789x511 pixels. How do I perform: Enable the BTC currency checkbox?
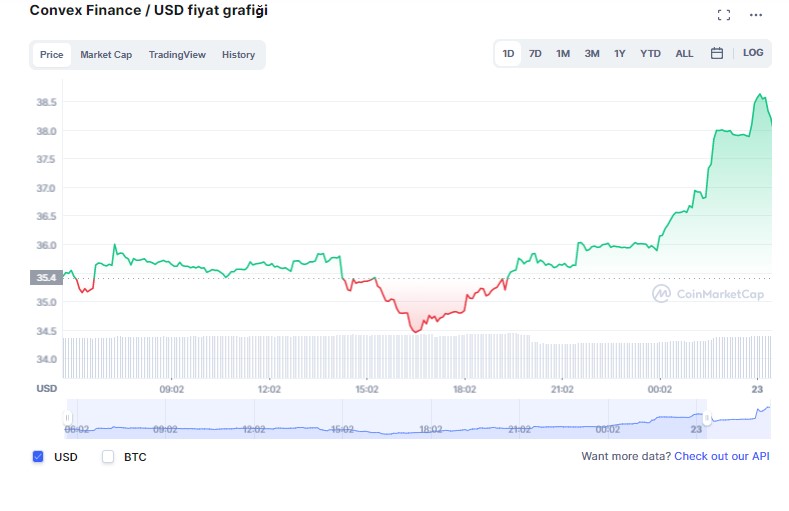[x=108, y=456]
